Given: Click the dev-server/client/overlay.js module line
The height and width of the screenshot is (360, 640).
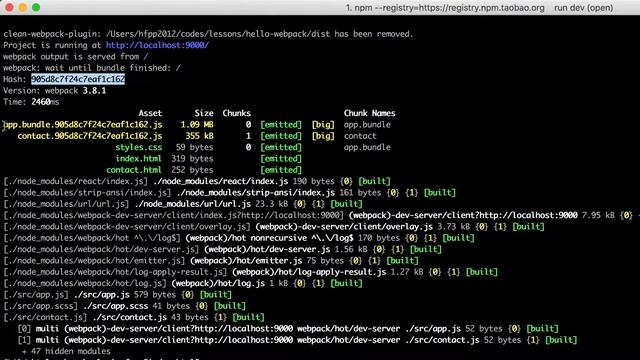Looking at the screenshot, I should [274, 227].
